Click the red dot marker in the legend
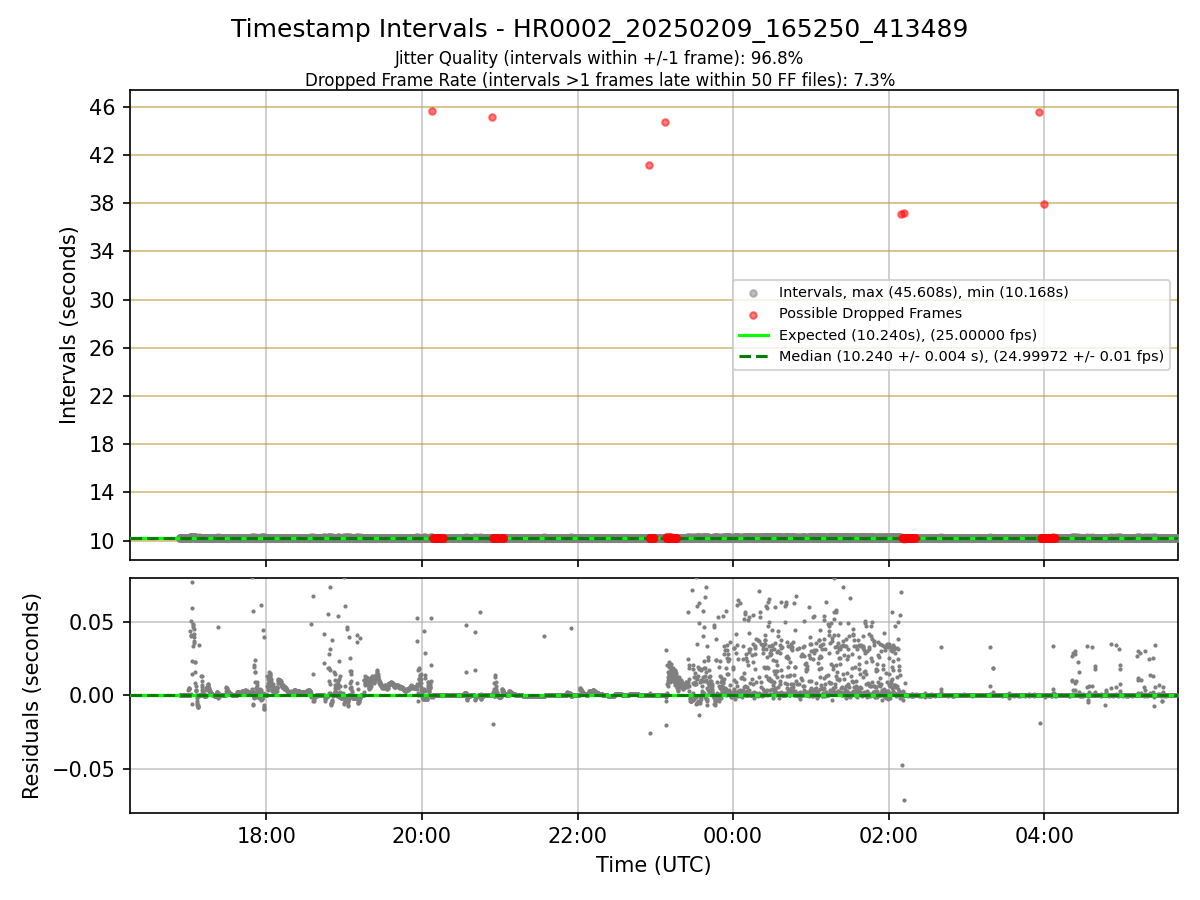The height and width of the screenshot is (900, 1200). coord(754,314)
